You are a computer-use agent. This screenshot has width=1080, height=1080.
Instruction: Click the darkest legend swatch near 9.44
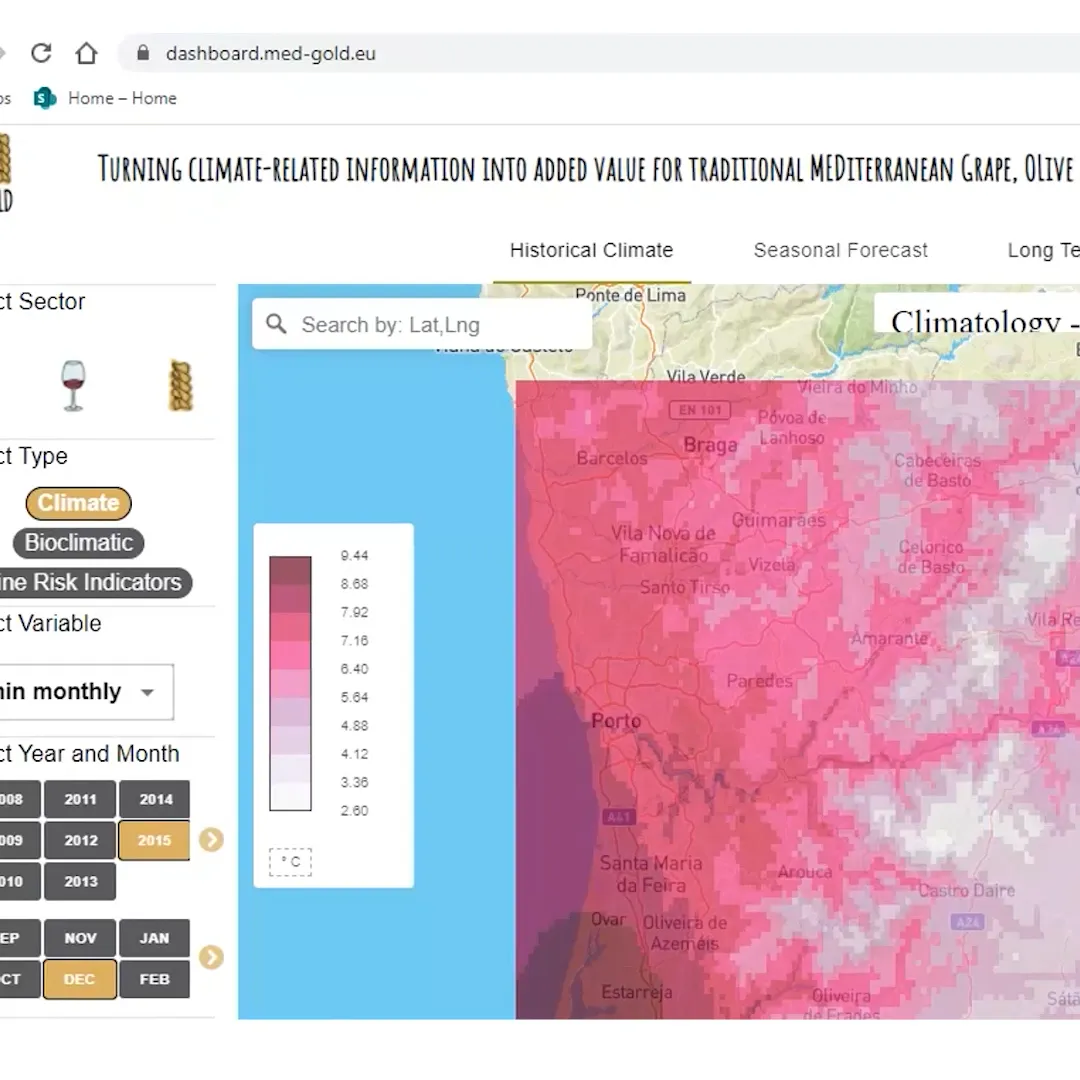[x=290, y=570]
